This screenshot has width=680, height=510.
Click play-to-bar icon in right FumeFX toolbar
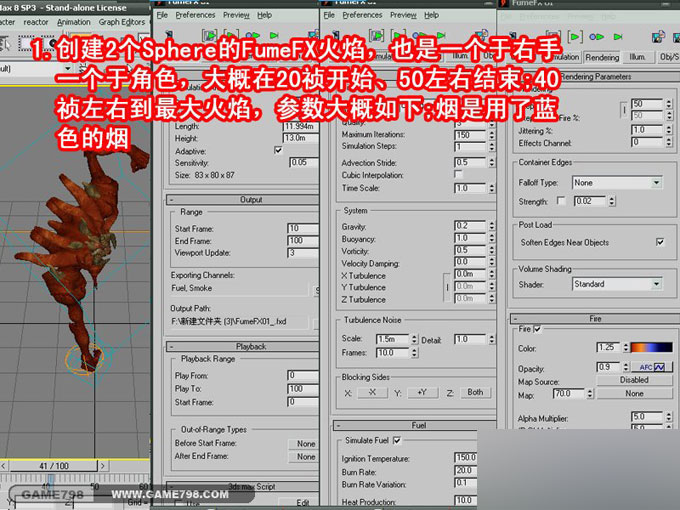[x=618, y=37]
